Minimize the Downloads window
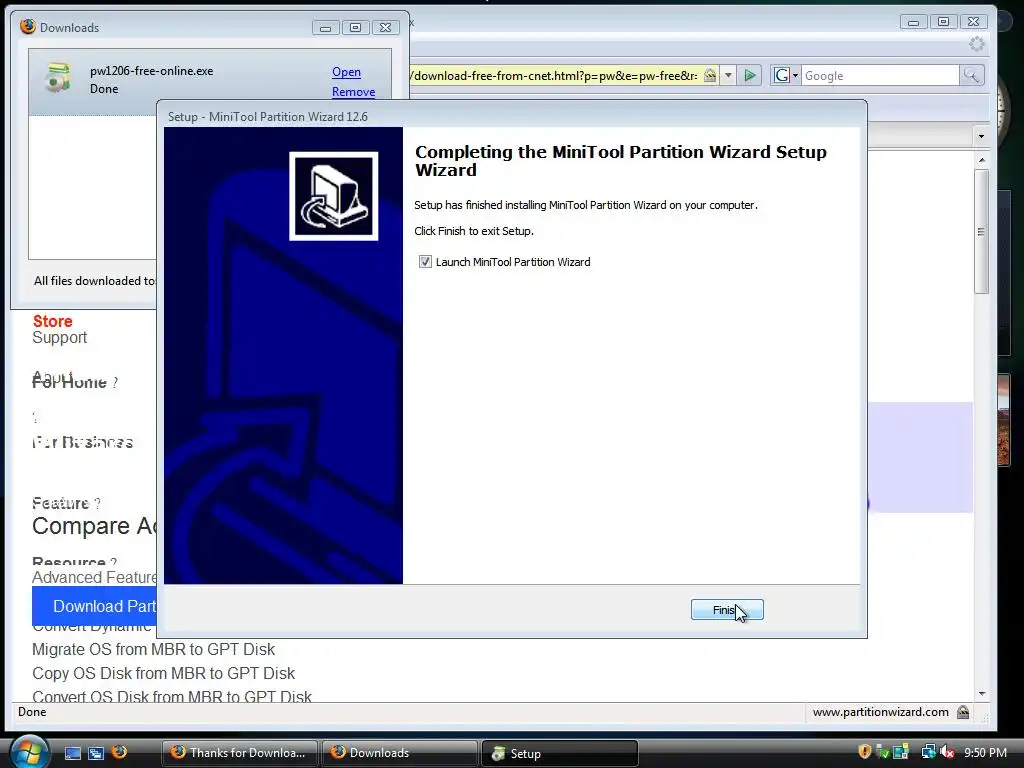Viewport: 1024px width, 768px height. (325, 27)
